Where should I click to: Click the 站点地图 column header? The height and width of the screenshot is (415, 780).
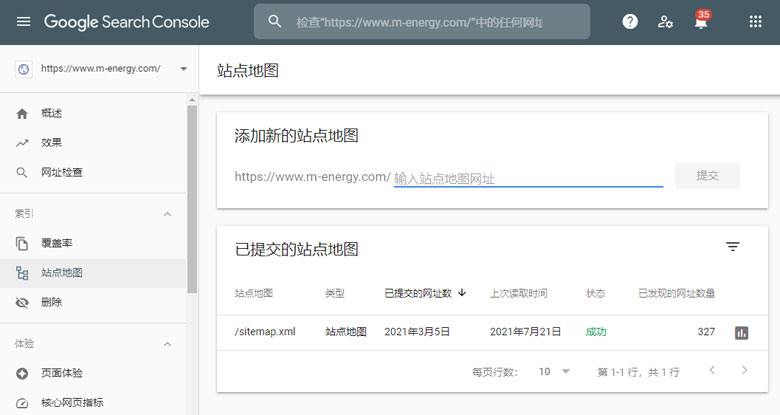254,293
